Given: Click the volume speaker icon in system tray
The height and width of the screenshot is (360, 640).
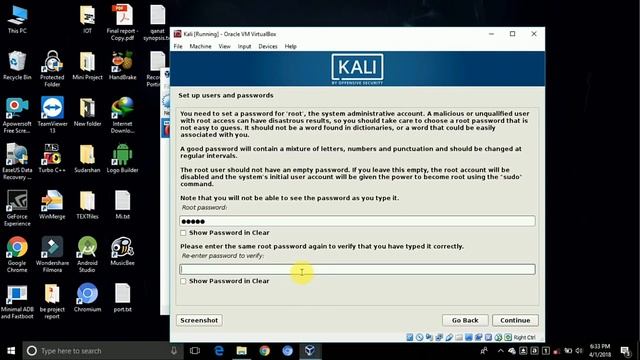Looking at the screenshot, I should coord(579,351).
